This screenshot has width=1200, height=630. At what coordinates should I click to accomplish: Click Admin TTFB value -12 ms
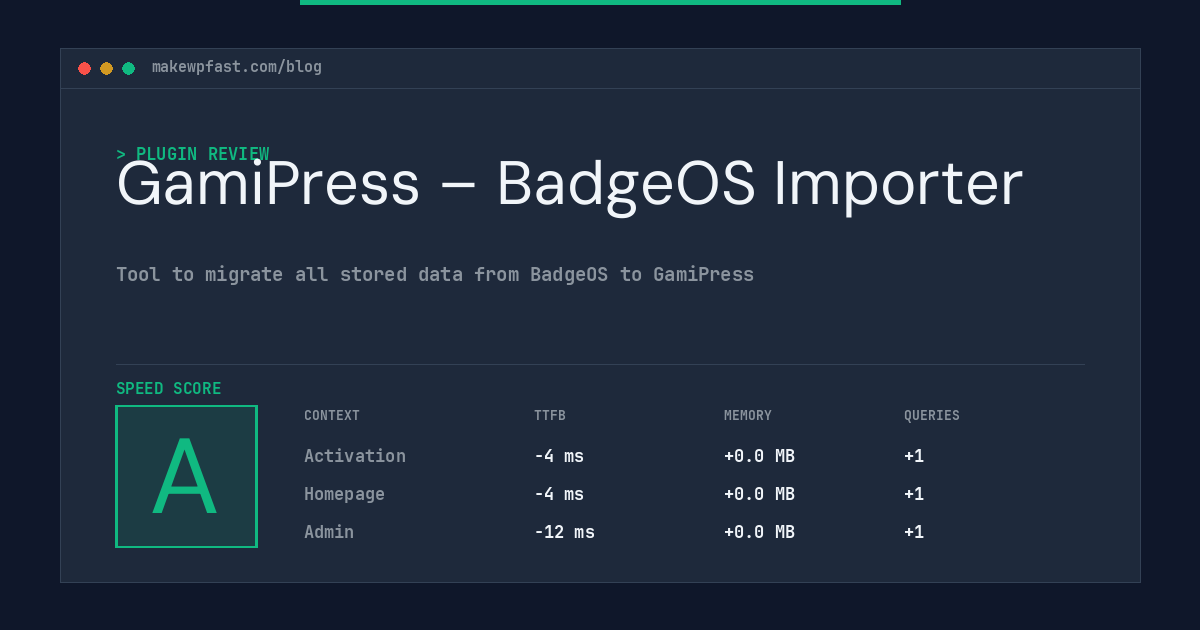564,532
